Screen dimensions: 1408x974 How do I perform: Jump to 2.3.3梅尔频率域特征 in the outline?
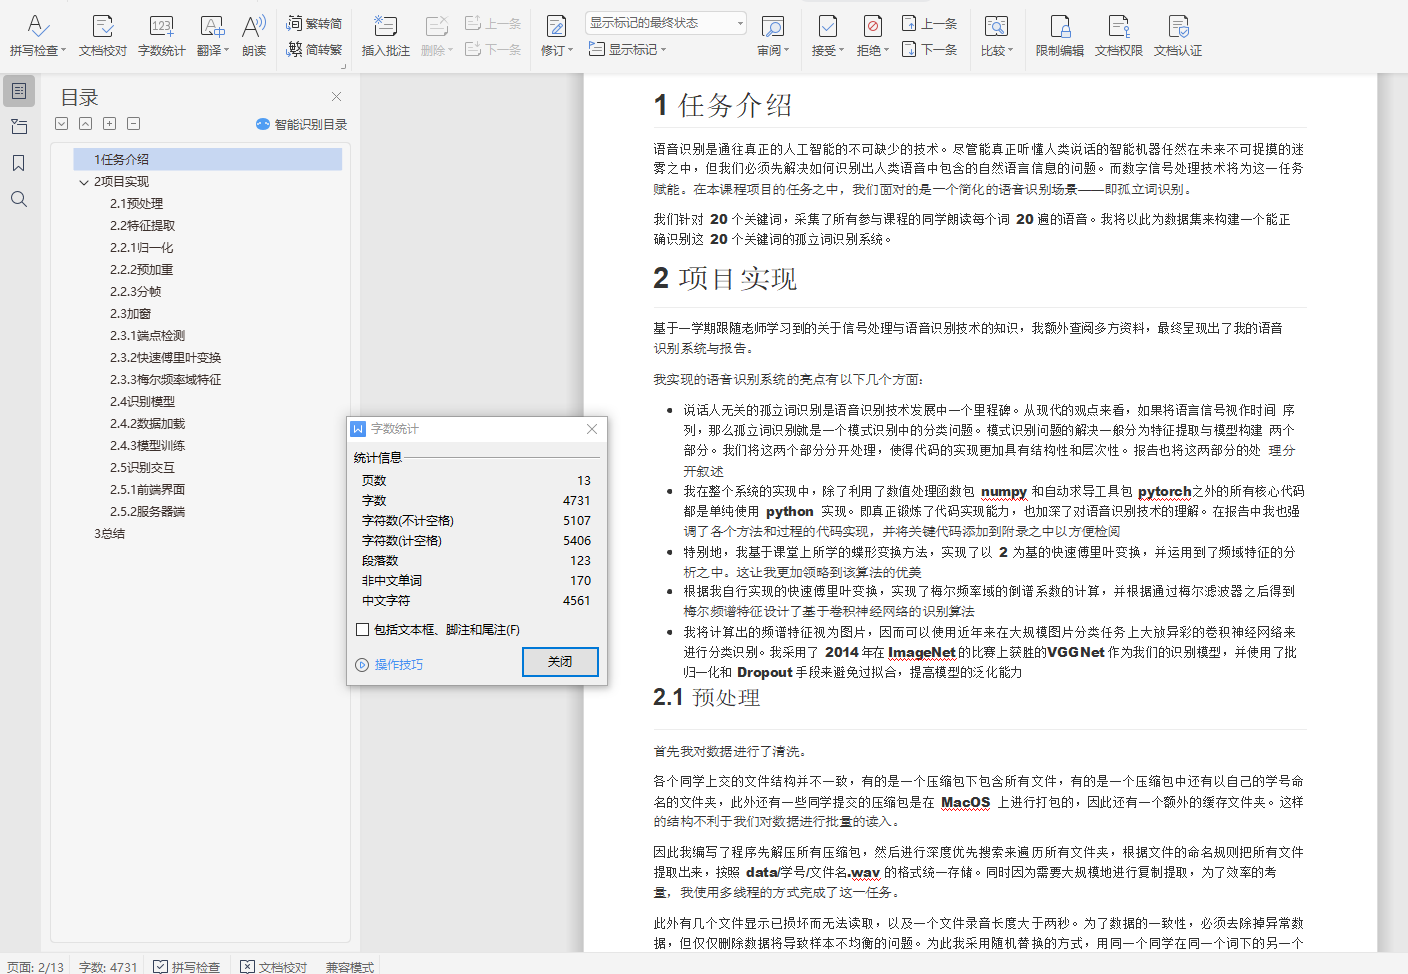165,380
